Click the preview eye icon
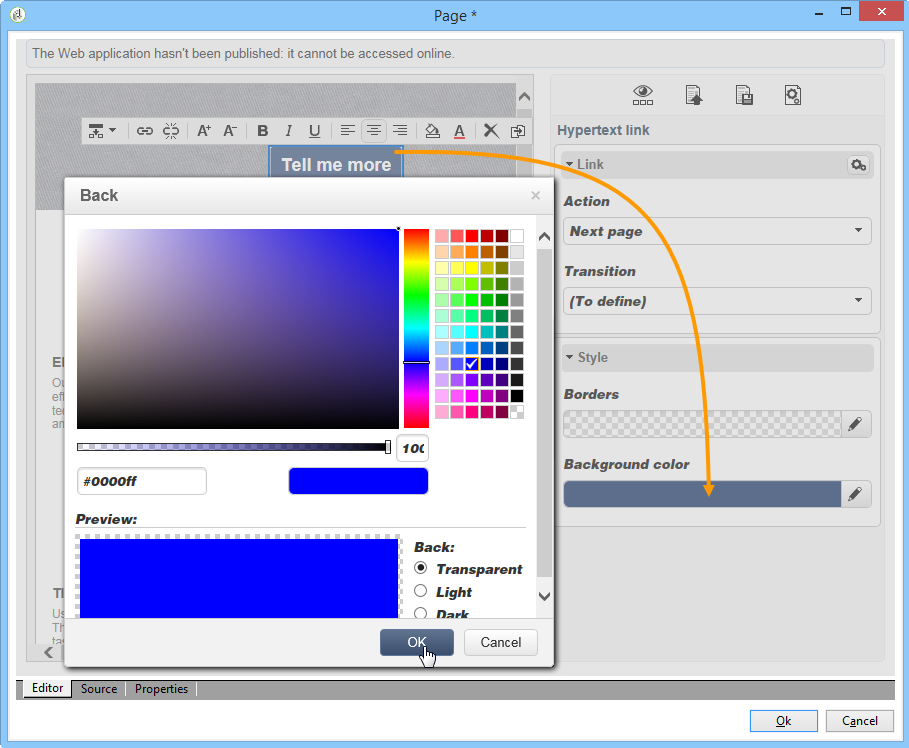Viewport: 909px width, 748px height. click(x=643, y=95)
